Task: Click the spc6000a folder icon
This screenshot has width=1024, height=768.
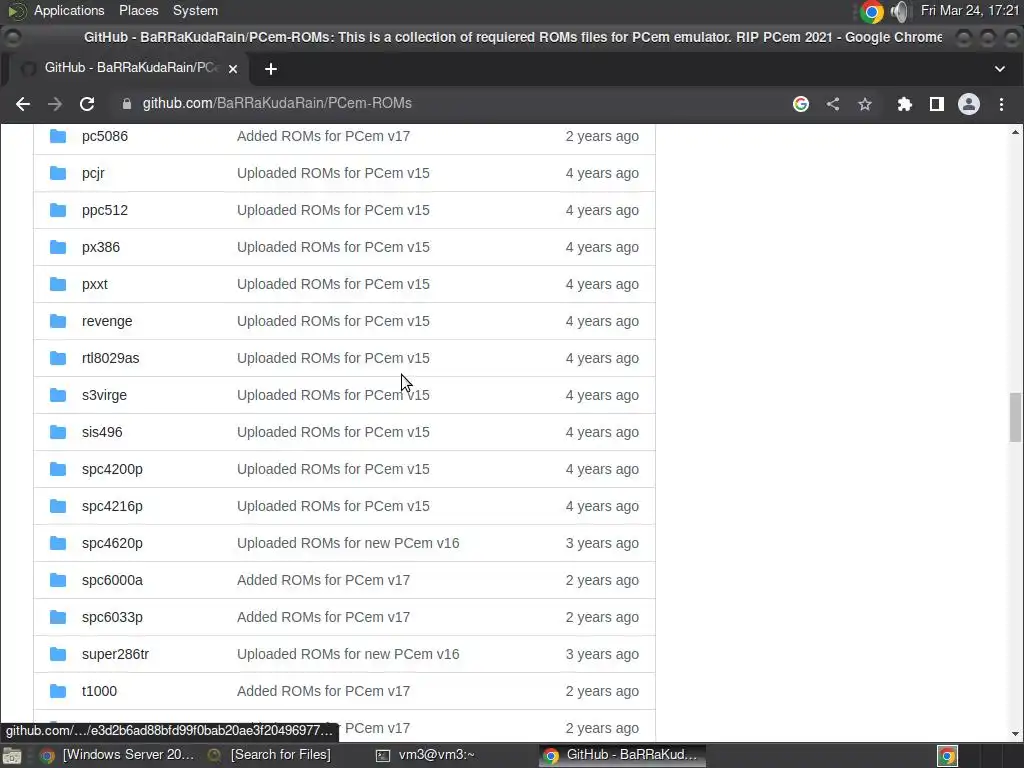Action: coord(58,580)
